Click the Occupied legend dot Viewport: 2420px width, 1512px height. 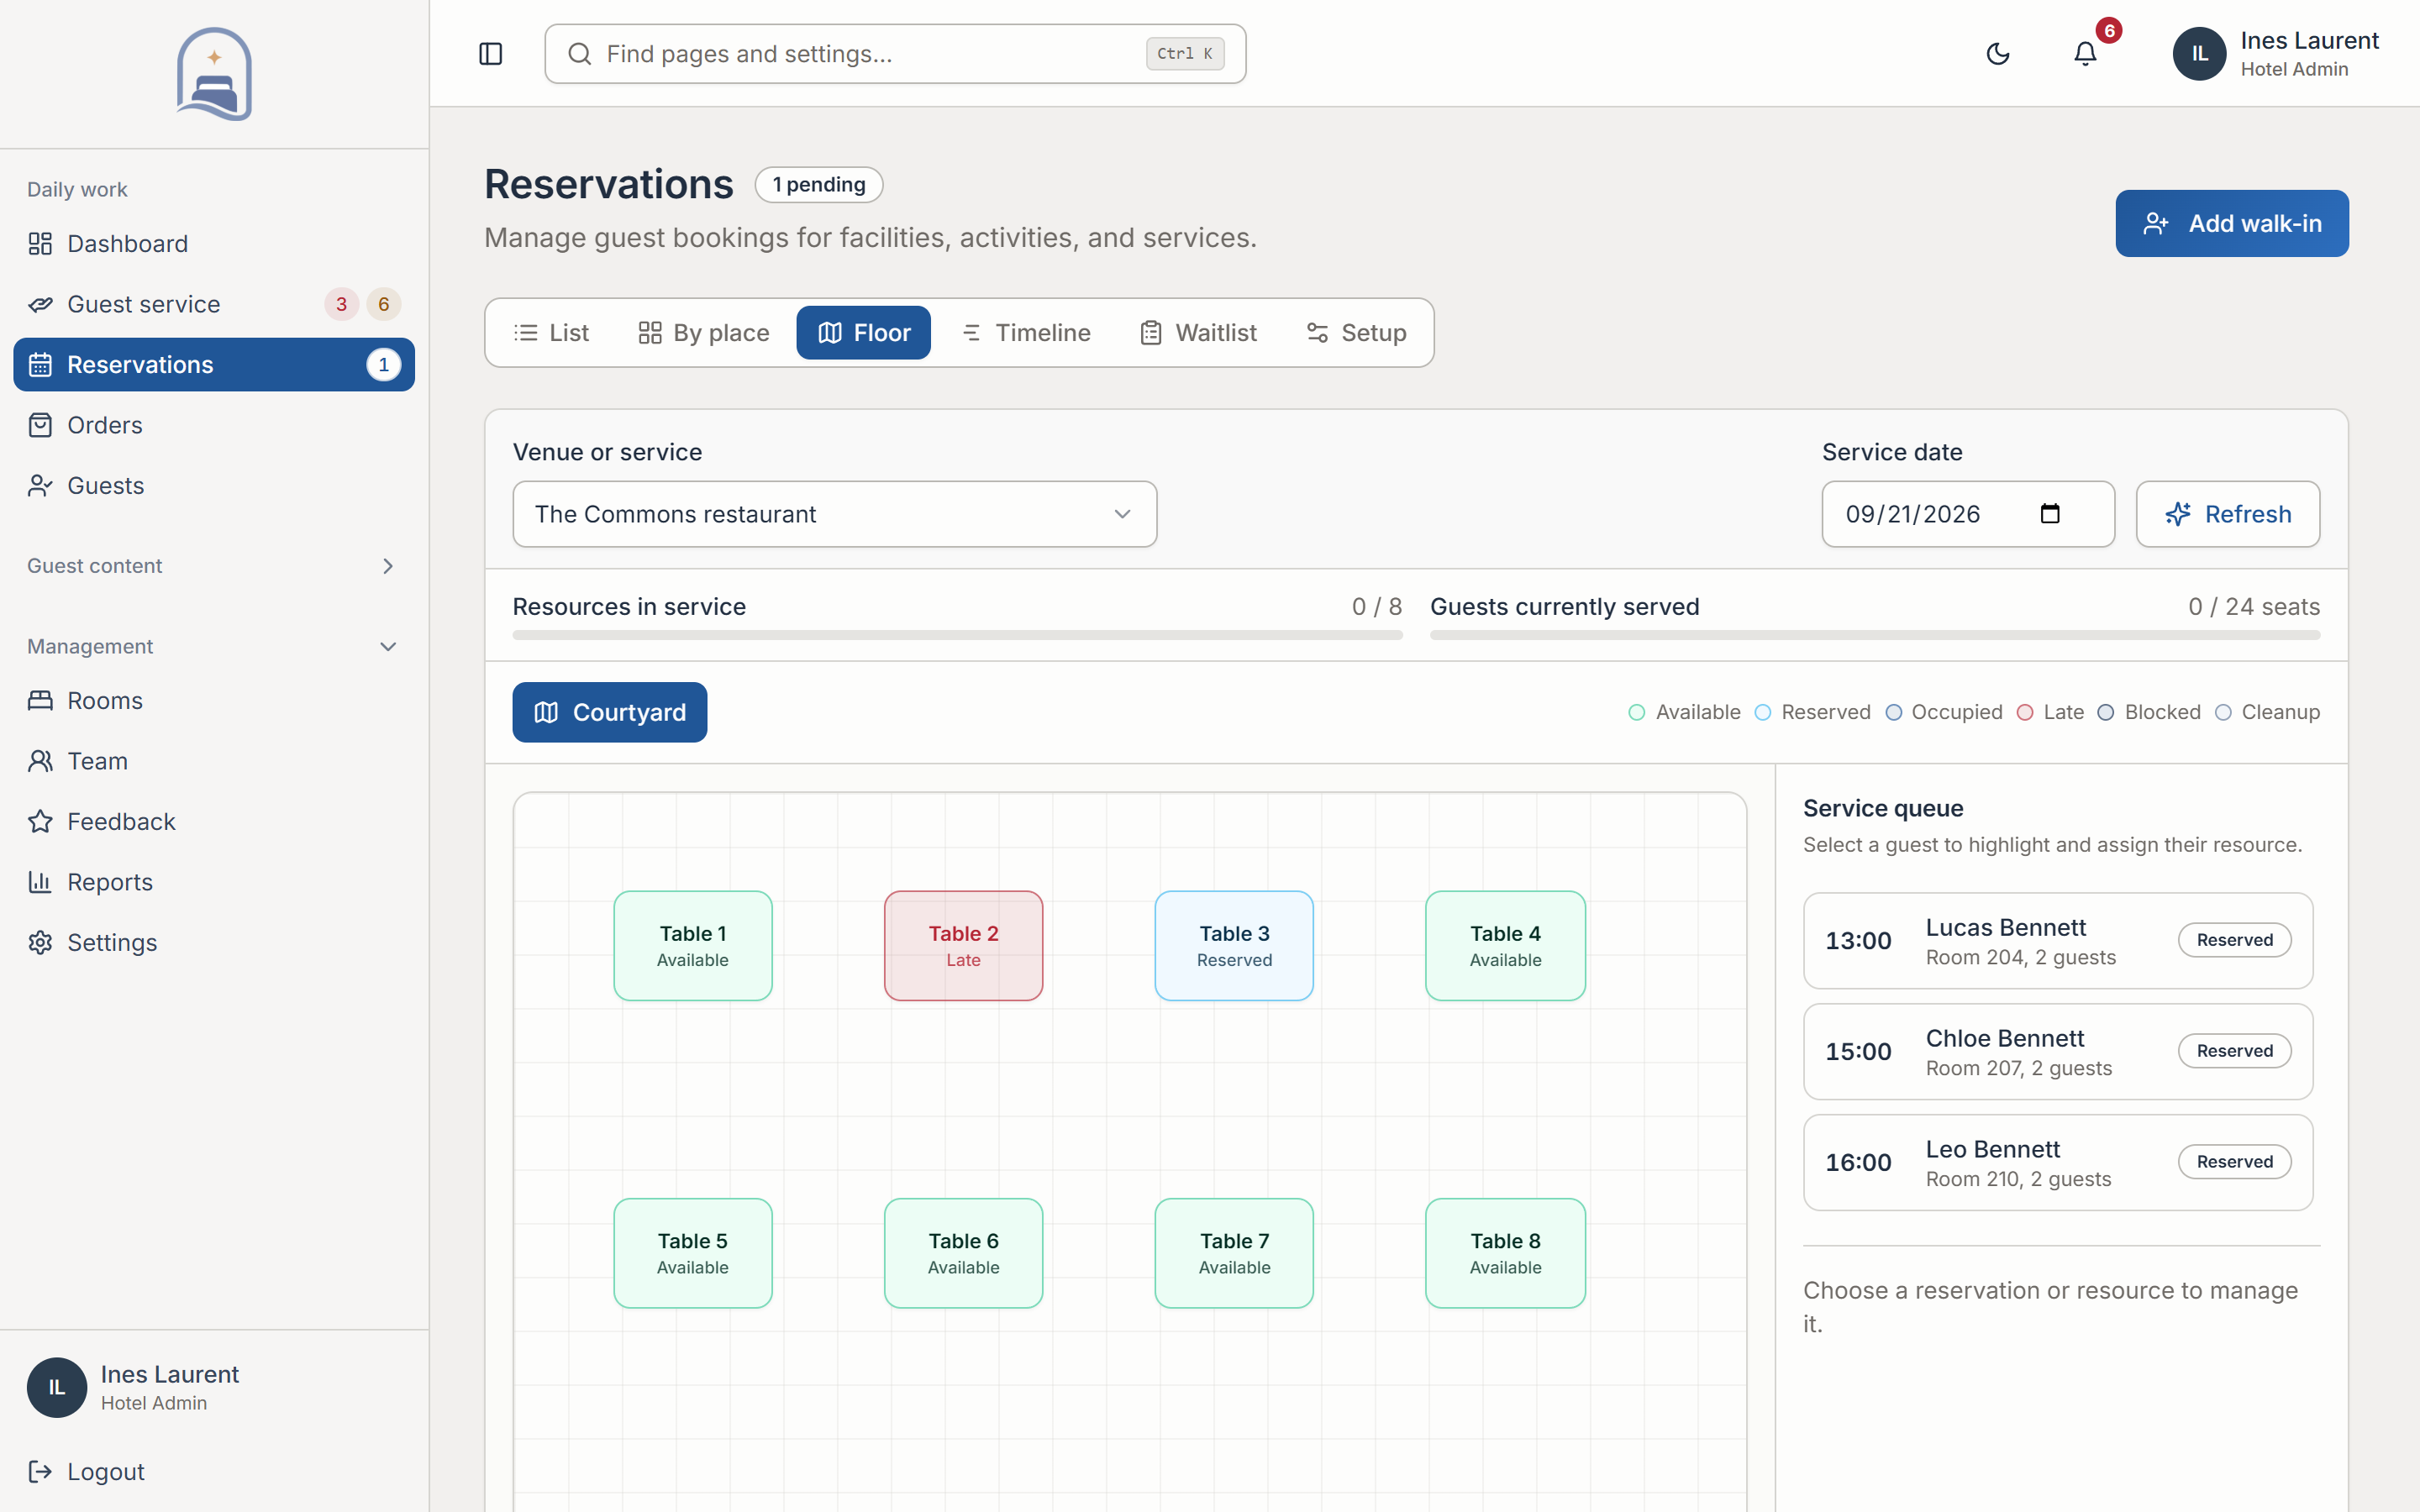(1893, 712)
